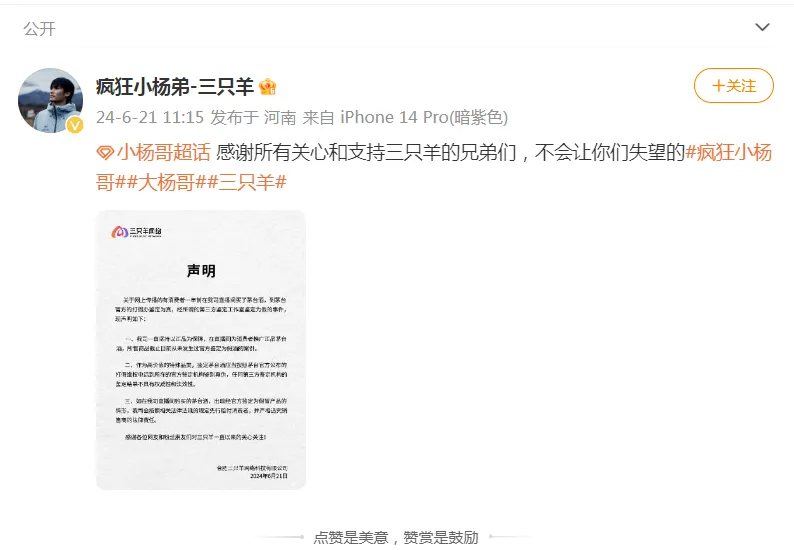Screen dimensions: 794x550
Task: Open the post timestamp 24-6-21 11:15
Action: (x=150, y=117)
